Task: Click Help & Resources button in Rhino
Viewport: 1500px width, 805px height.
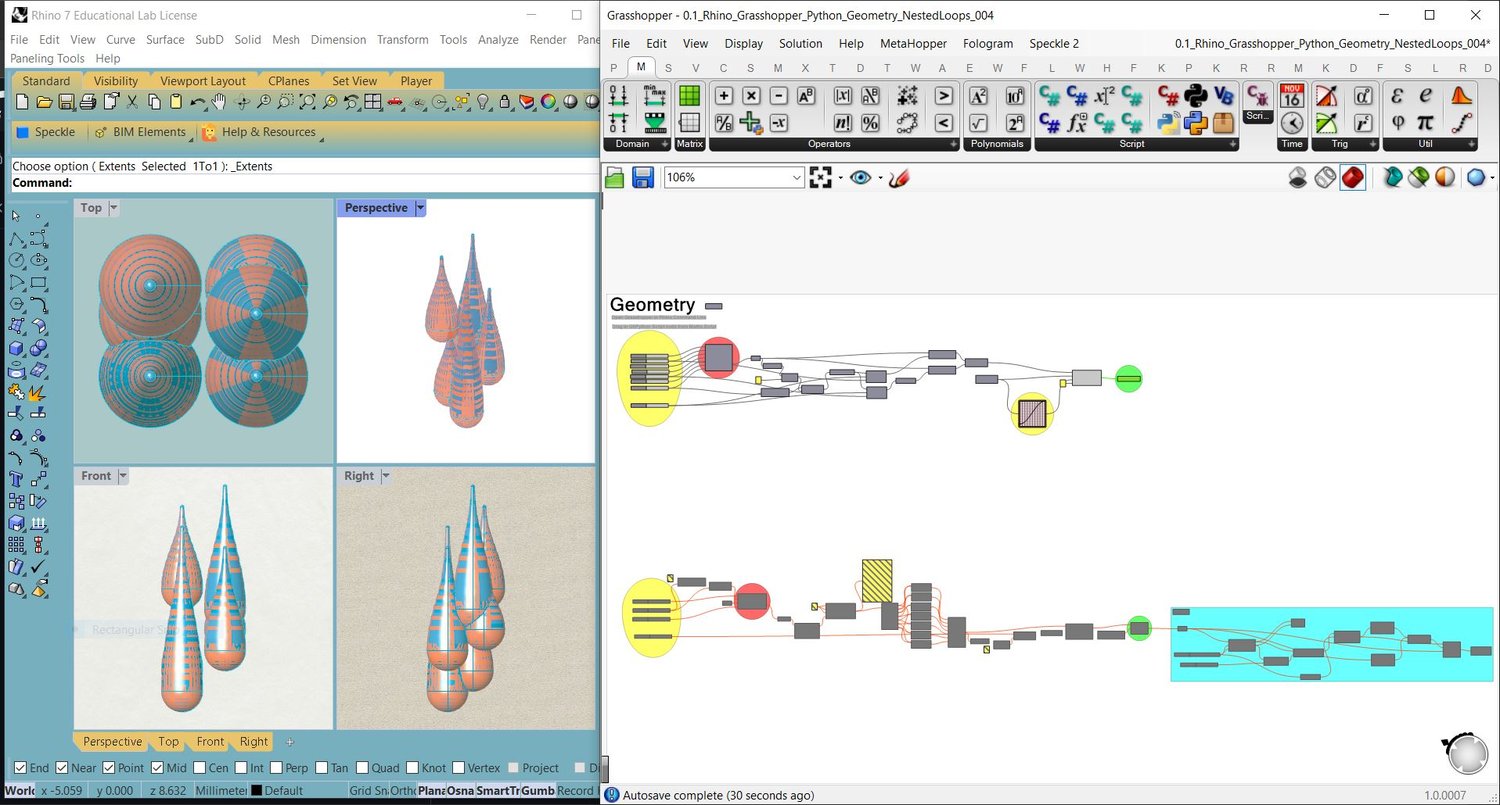Action: click(x=259, y=132)
